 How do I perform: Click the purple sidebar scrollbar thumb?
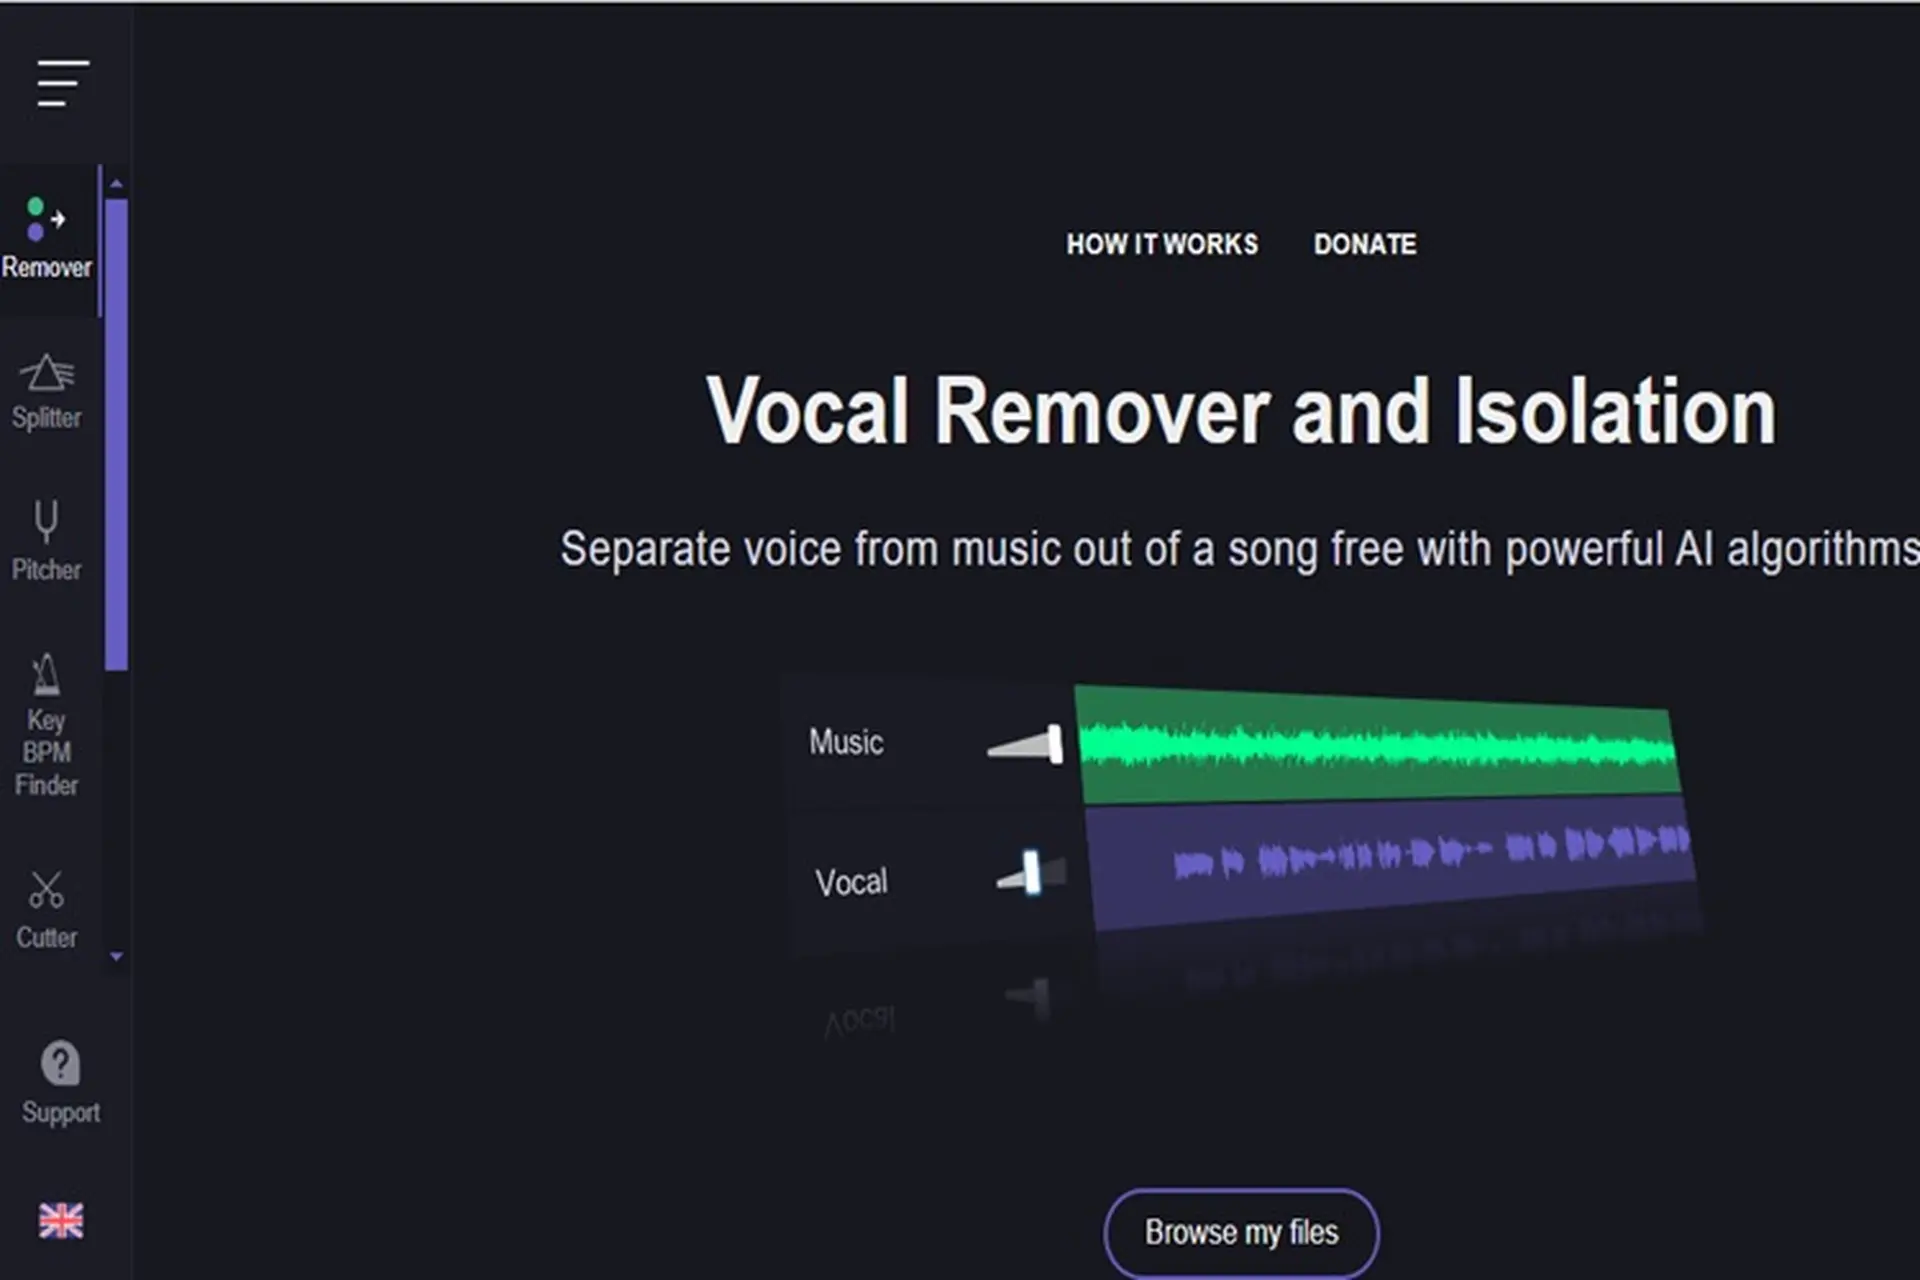[x=117, y=435]
